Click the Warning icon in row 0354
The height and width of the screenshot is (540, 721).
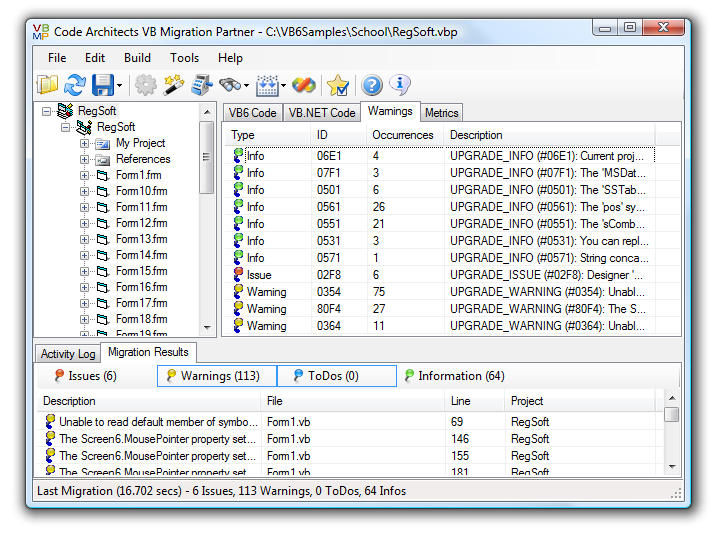coord(238,292)
